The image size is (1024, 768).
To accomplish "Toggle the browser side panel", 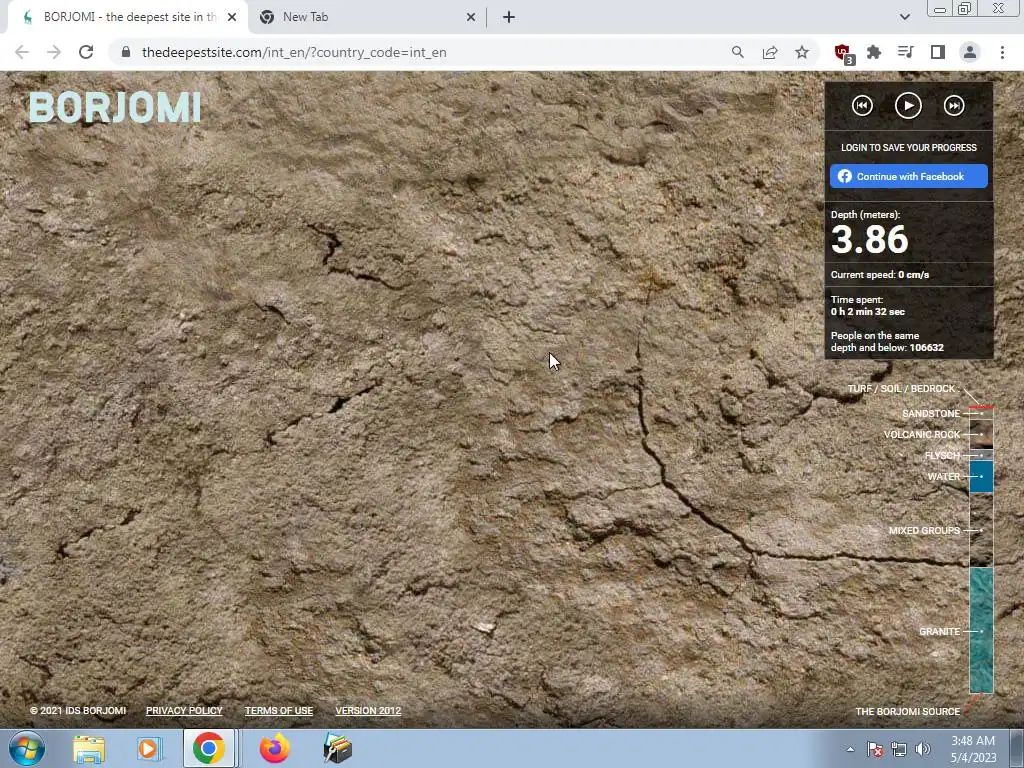I will coord(938,52).
